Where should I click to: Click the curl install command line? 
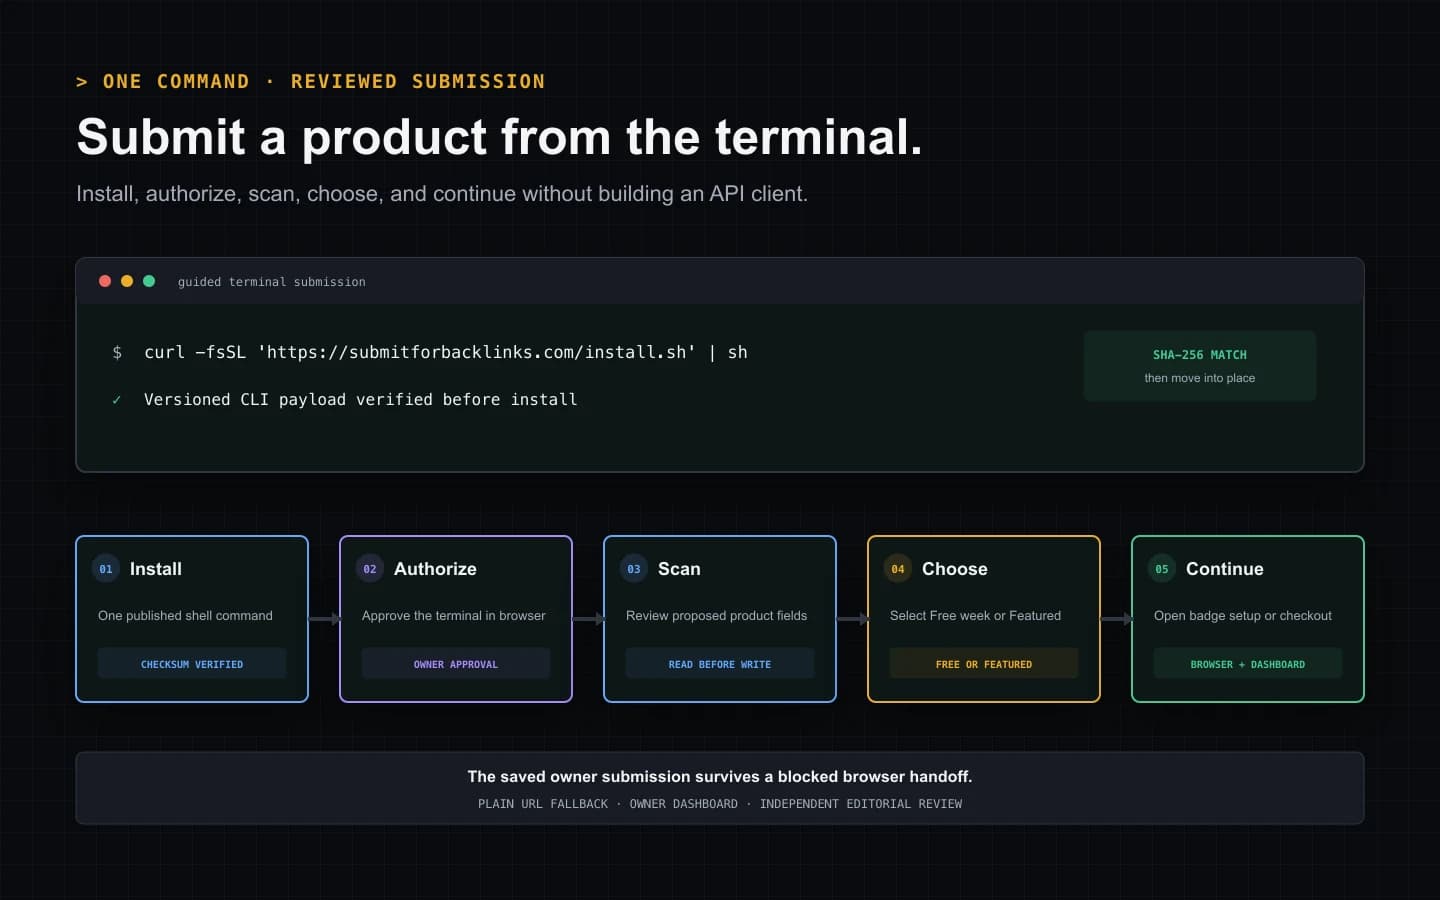pos(446,352)
